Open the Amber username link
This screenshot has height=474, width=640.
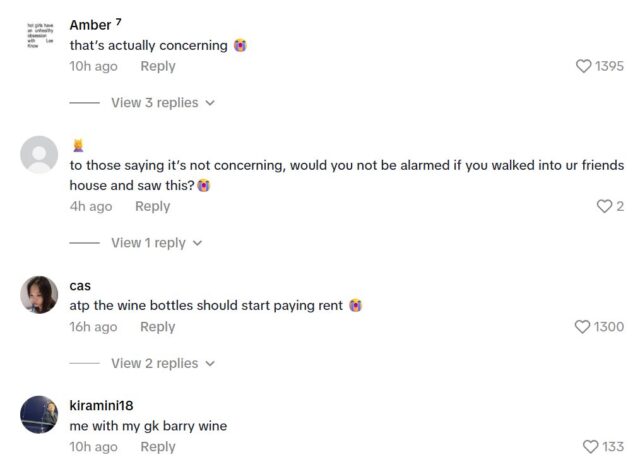pos(90,25)
